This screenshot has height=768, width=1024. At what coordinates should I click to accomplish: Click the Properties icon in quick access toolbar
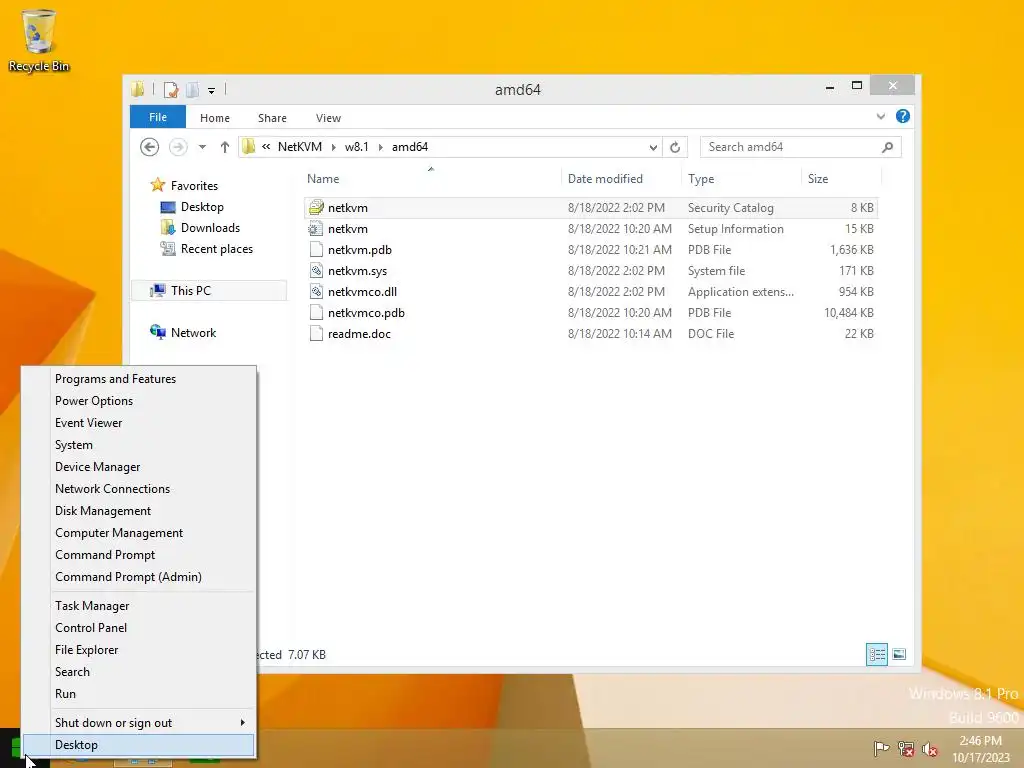(x=171, y=89)
